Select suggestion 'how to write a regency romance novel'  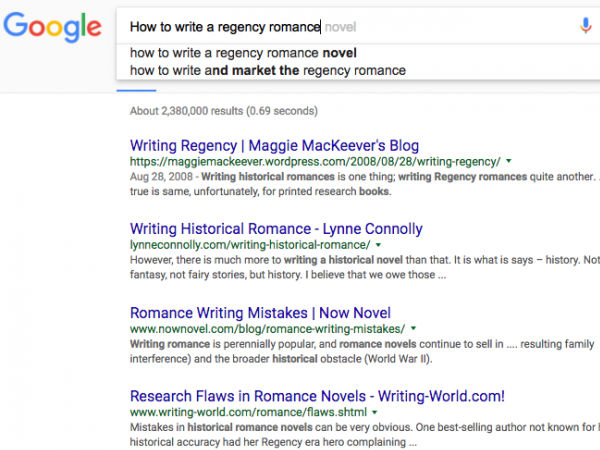pyautogui.click(x=243, y=53)
